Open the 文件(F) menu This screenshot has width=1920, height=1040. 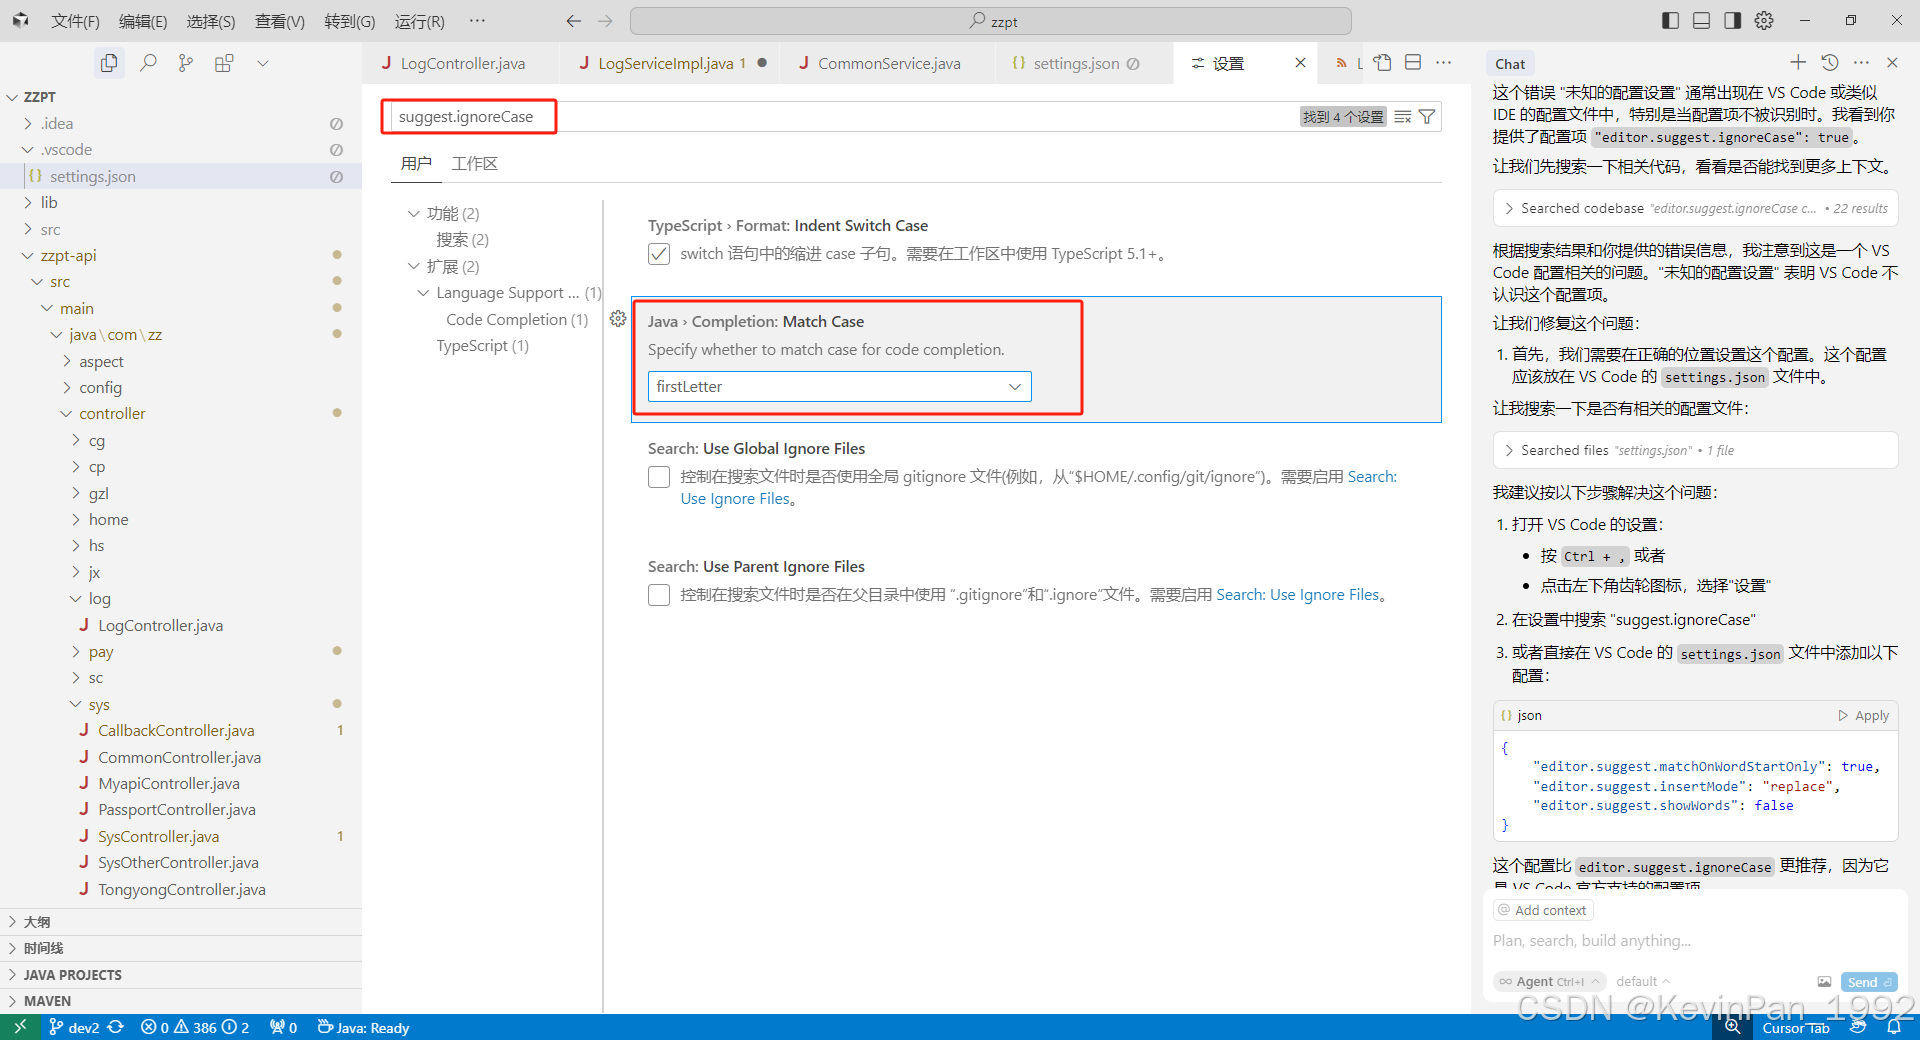click(x=75, y=21)
